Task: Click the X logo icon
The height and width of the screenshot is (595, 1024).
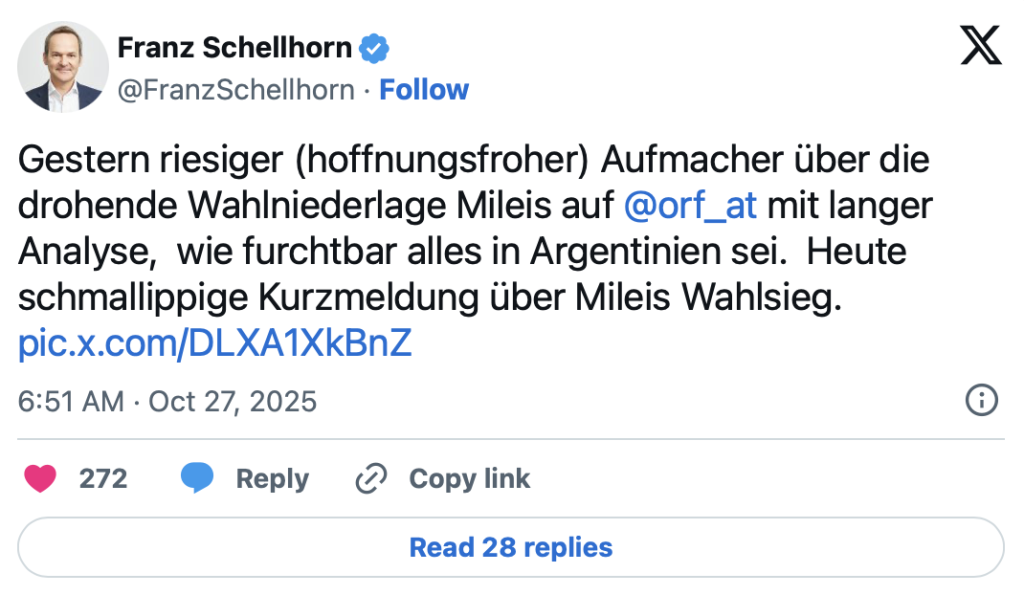Action: tap(980, 46)
